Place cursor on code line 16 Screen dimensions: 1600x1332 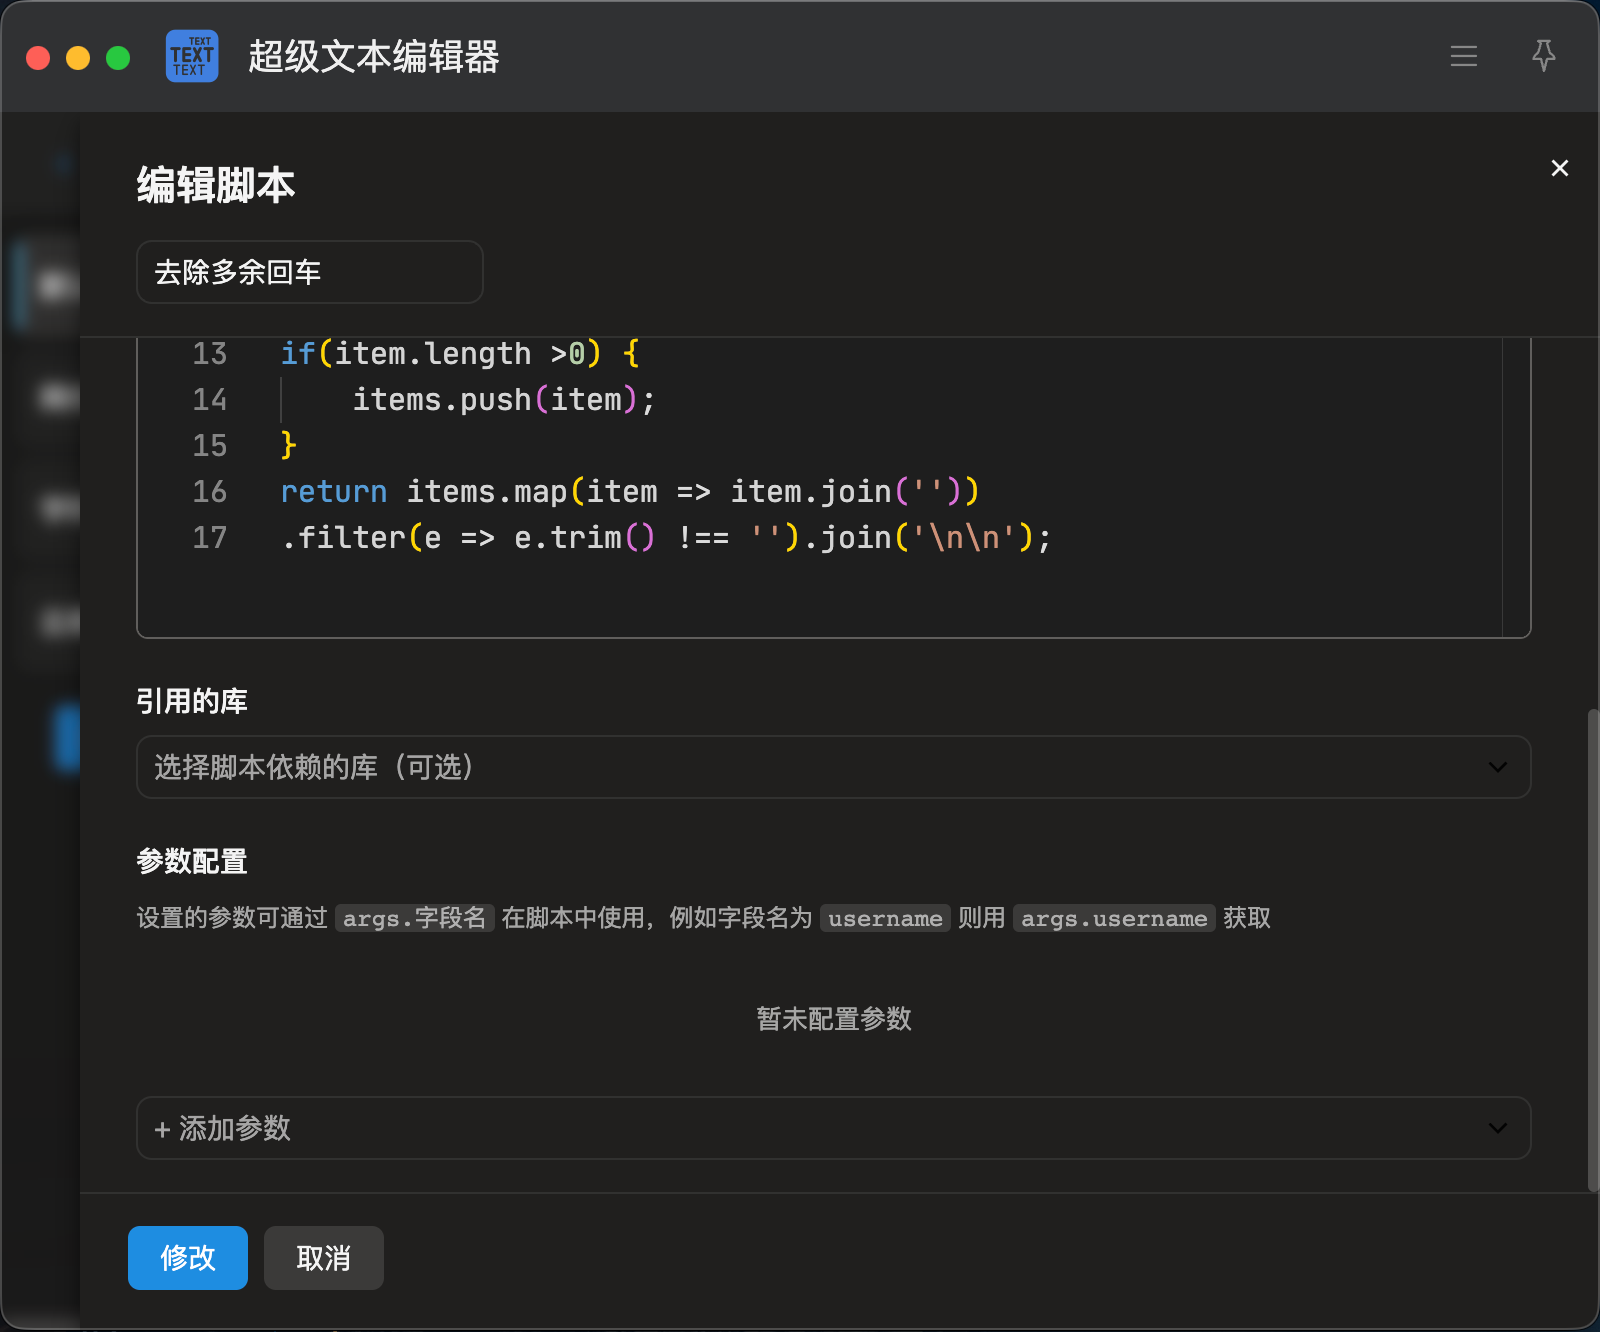point(630,492)
